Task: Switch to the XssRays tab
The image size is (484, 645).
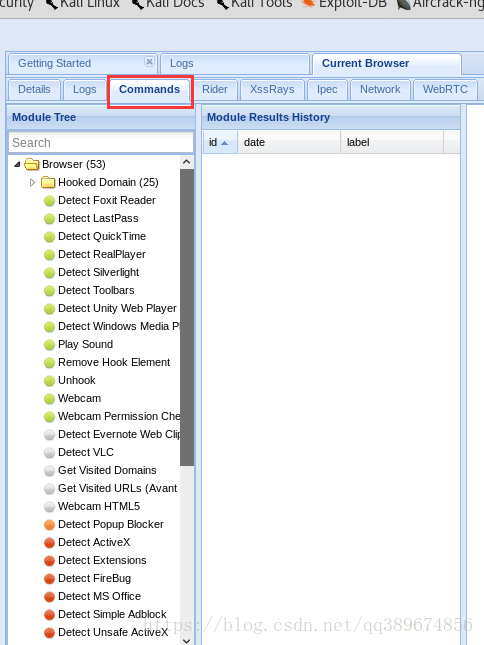Action: [272, 89]
